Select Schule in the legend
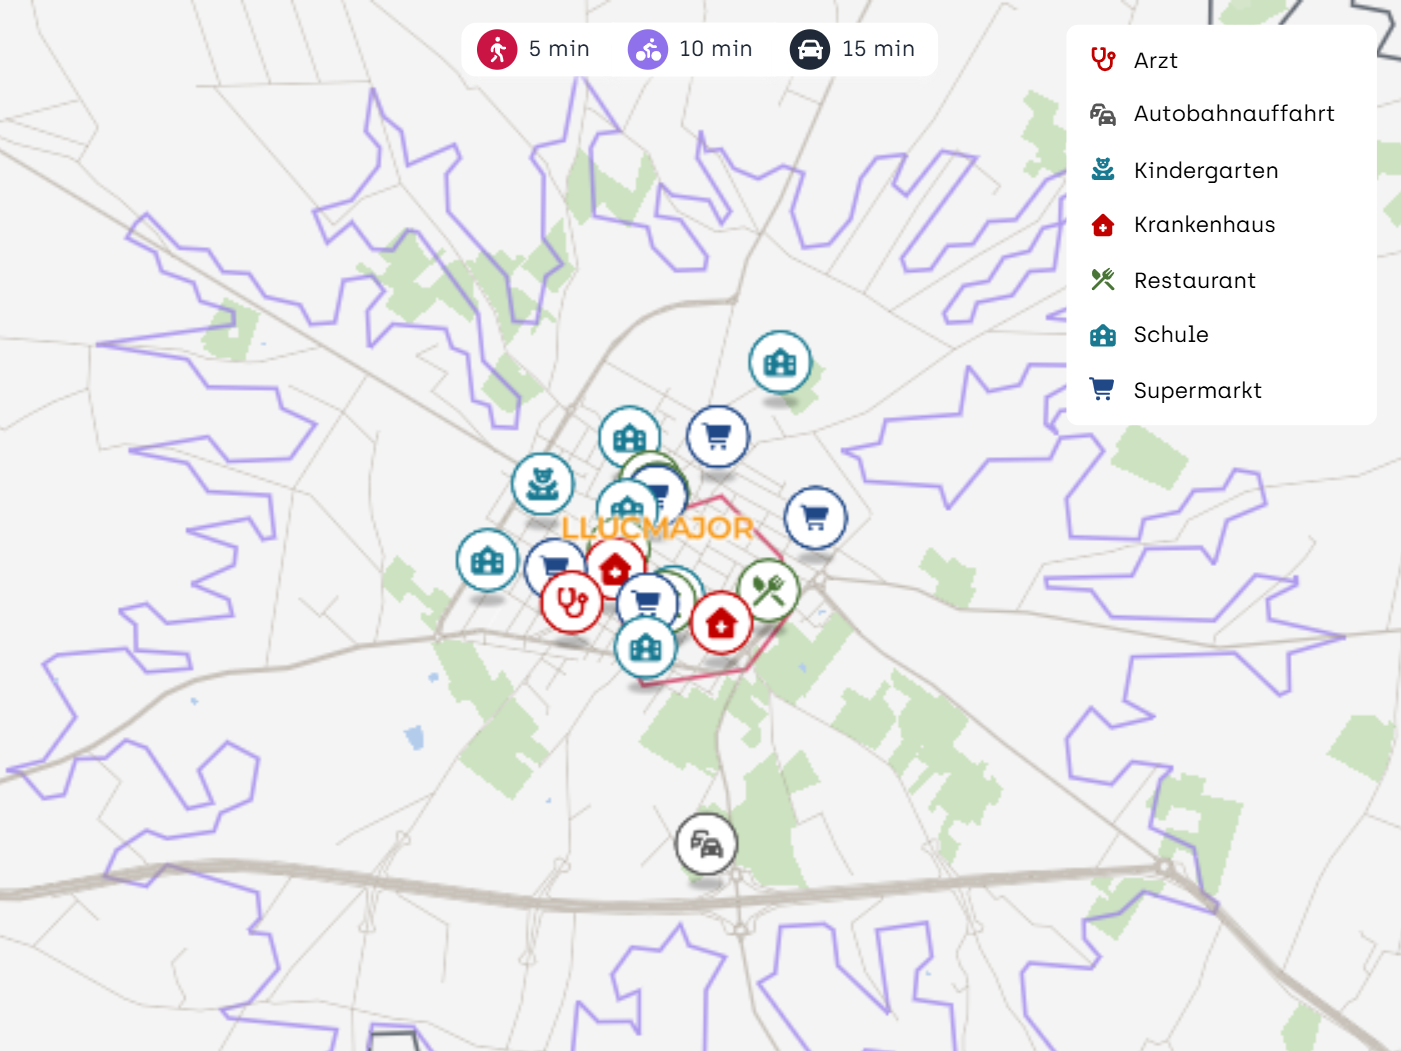The height and width of the screenshot is (1051, 1401). (1170, 335)
